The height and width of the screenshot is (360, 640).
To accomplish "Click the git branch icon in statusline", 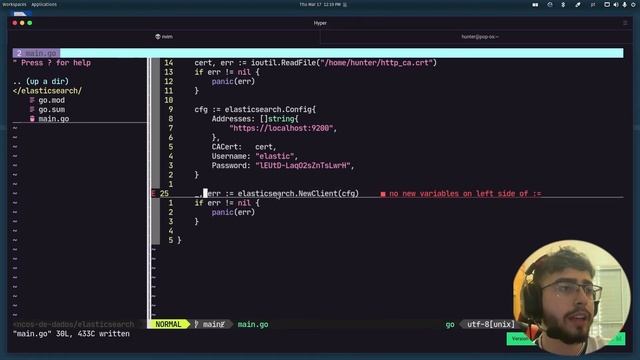I will click(197, 324).
